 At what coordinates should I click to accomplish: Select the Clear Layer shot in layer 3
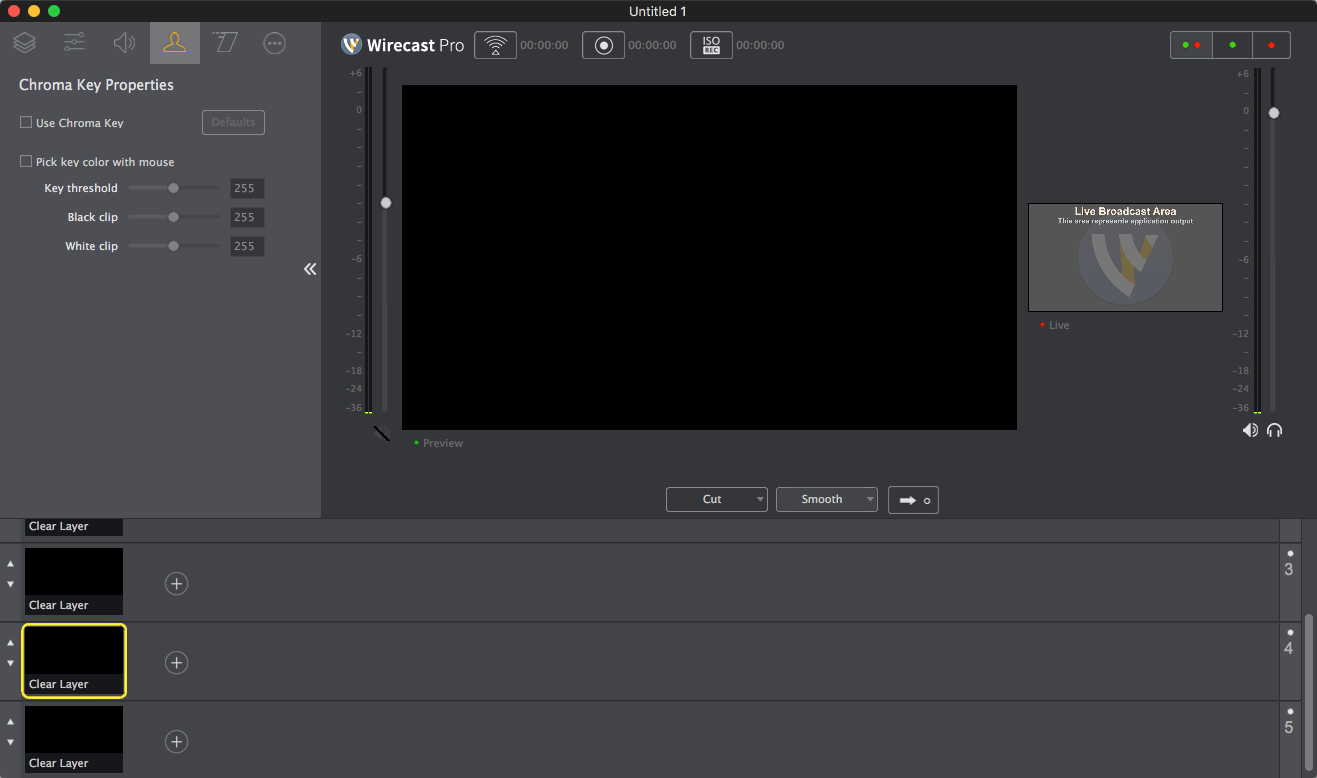point(74,581)
